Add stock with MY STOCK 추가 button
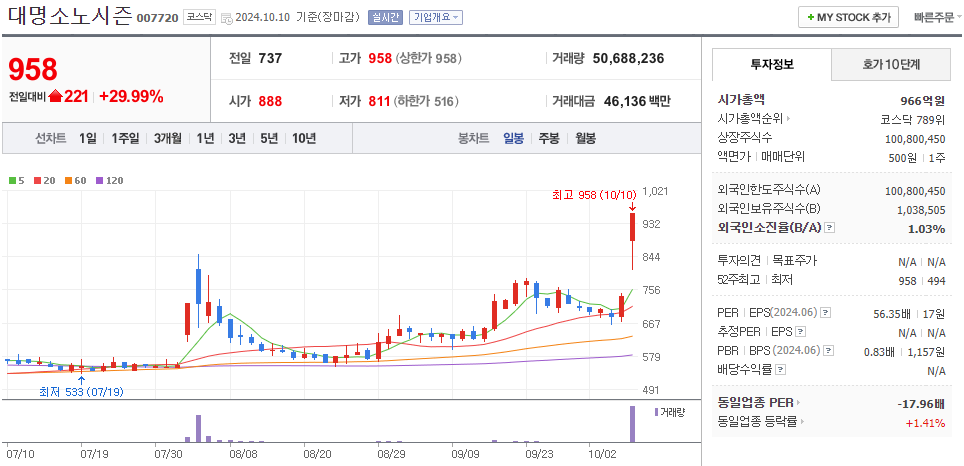The image size is (964, 466). click(x=848, y=17)
